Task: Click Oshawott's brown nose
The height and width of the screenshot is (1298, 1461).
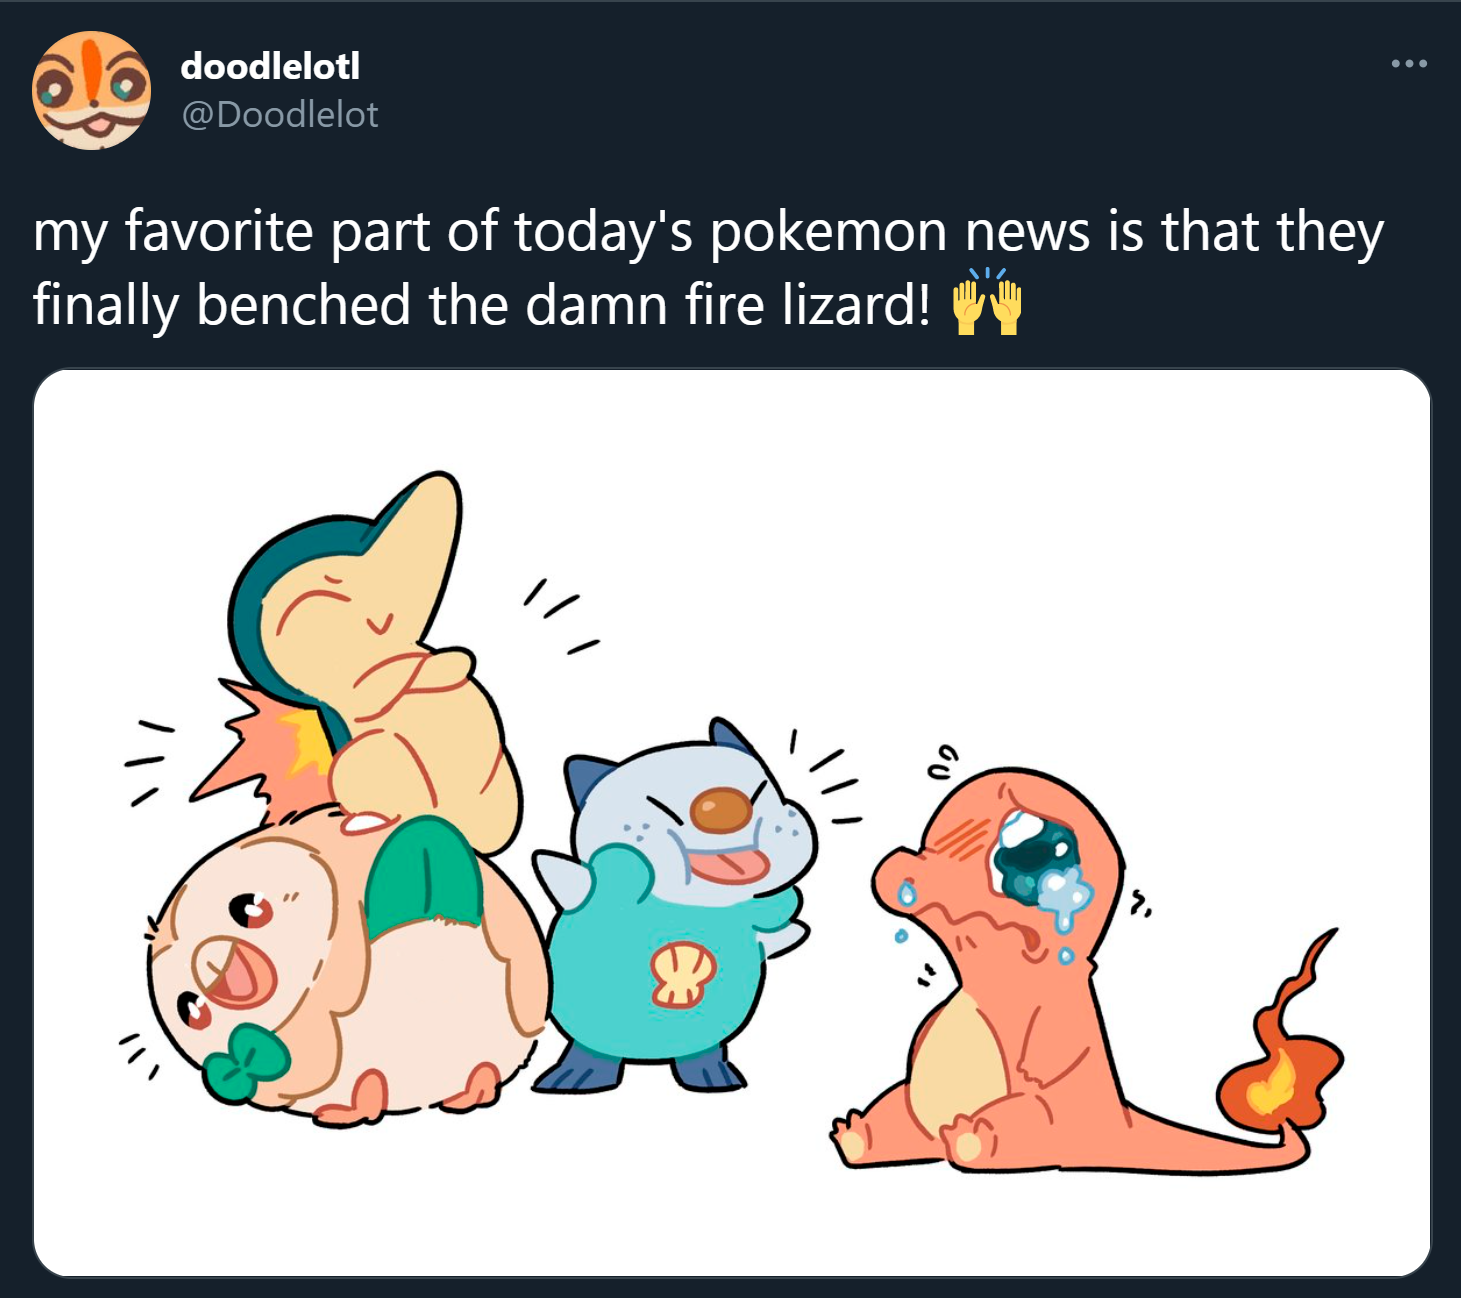Action: pyautogui.click(x=721, y=810)
